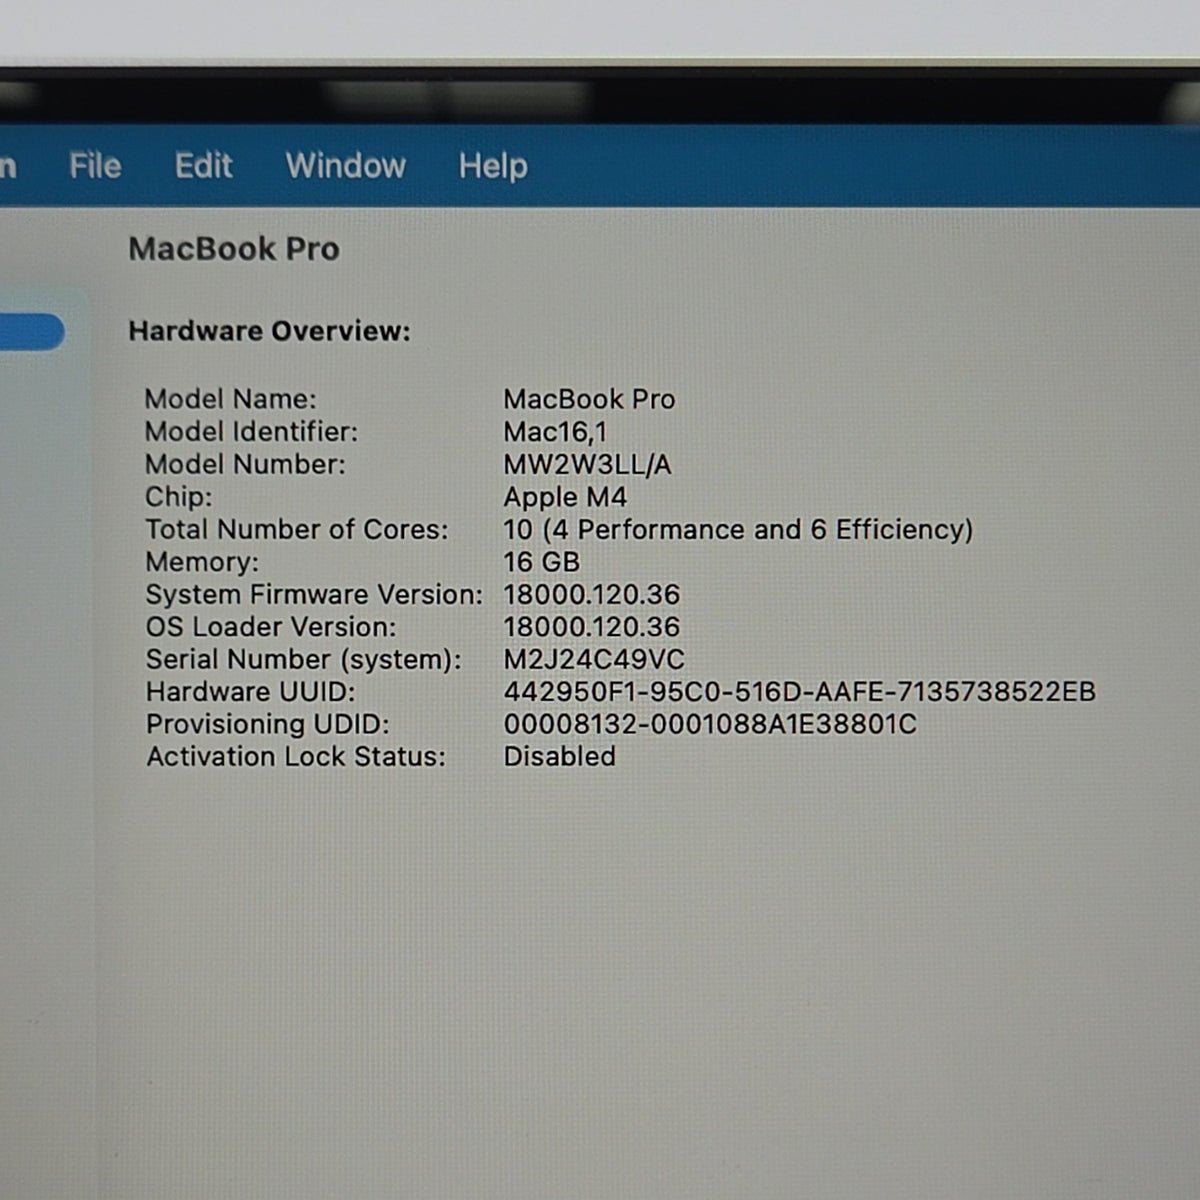Select the Provisioning UDID value 00008132-0001088A1E38801C
The image size is (1200, 1200).
[710, 724]
